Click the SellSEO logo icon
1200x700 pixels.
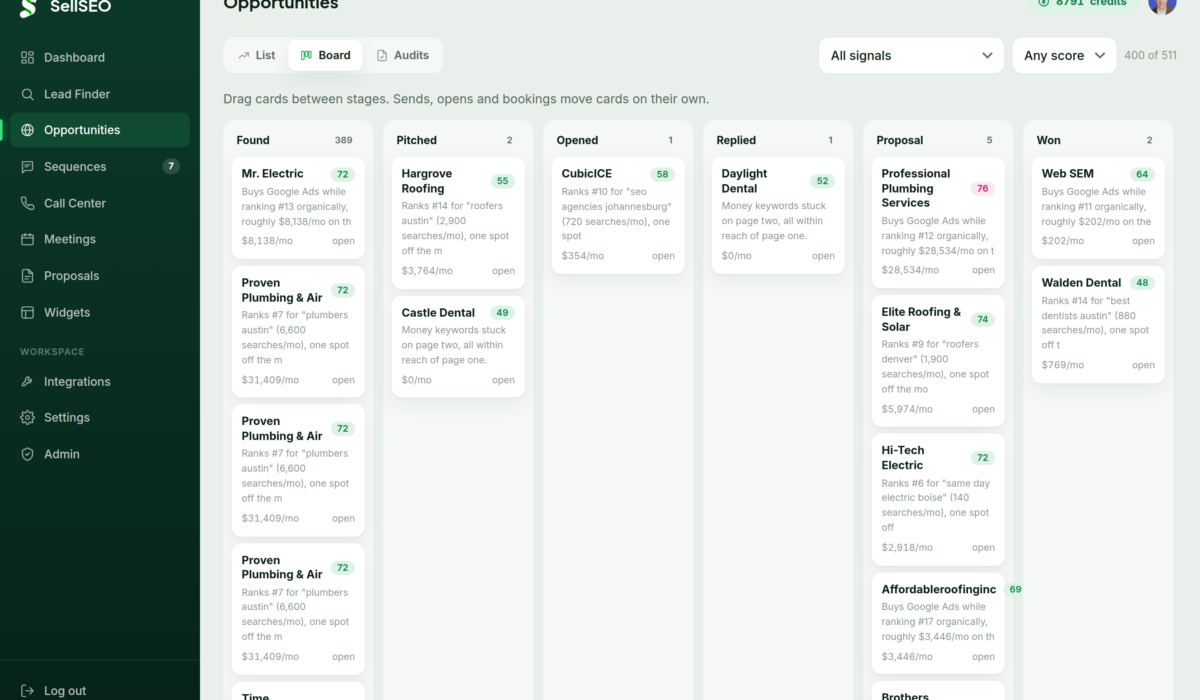[28, 6]
